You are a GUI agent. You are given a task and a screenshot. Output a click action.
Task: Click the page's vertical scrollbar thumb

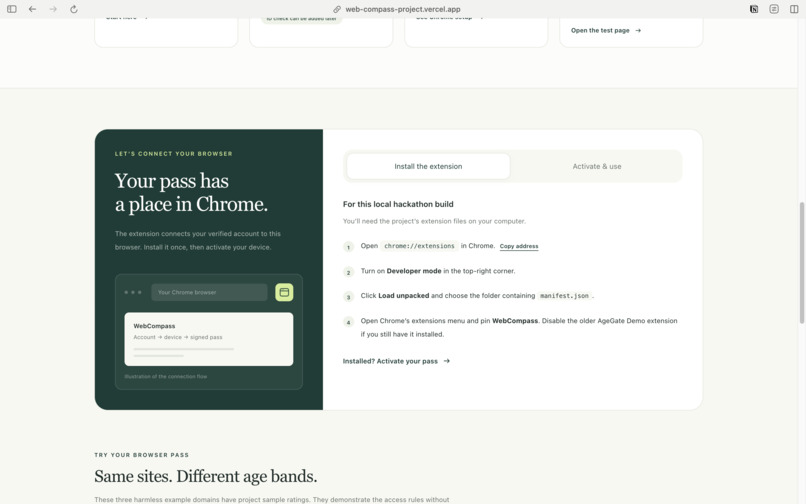[801, 262]
